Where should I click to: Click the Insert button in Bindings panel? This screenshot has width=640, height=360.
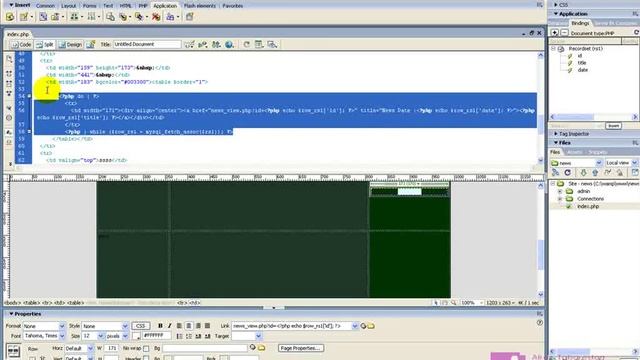point(613,126)
